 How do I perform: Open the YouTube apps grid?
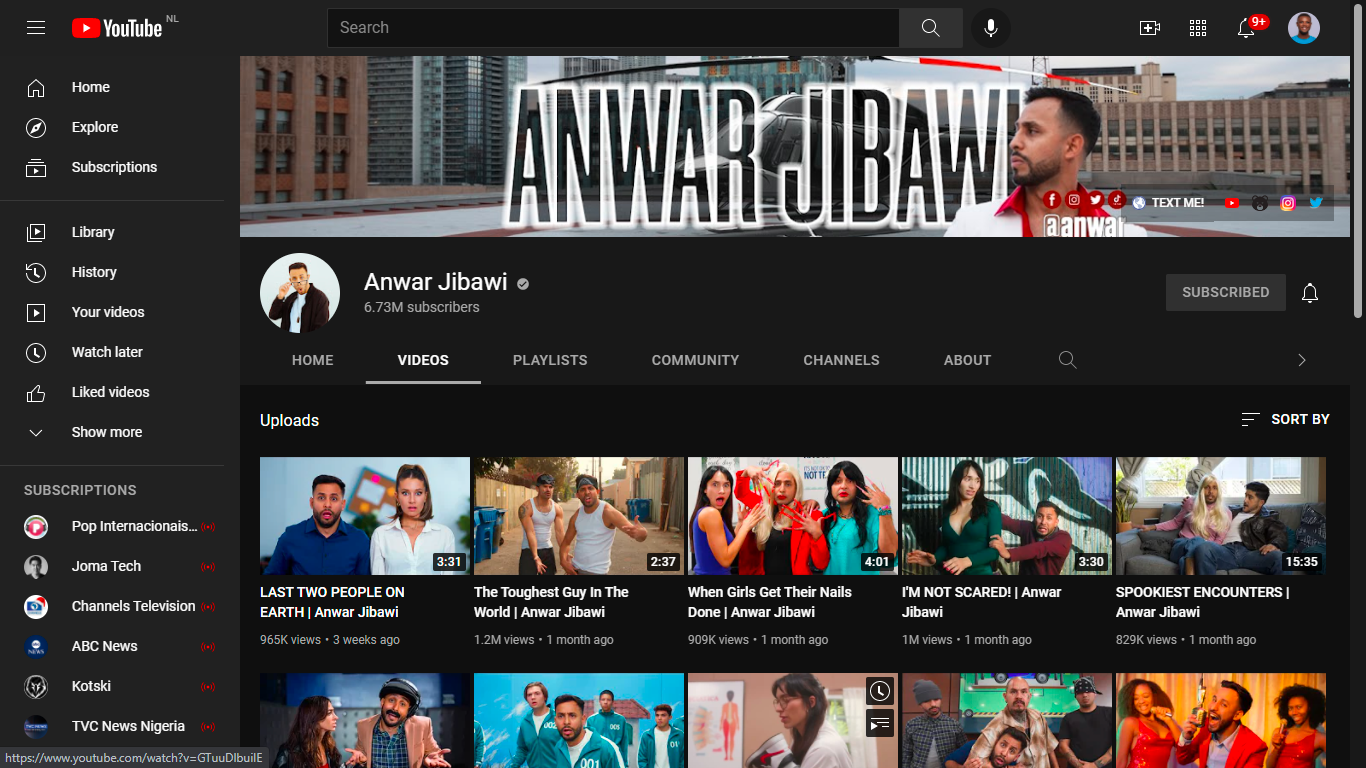pos(1198,28)
